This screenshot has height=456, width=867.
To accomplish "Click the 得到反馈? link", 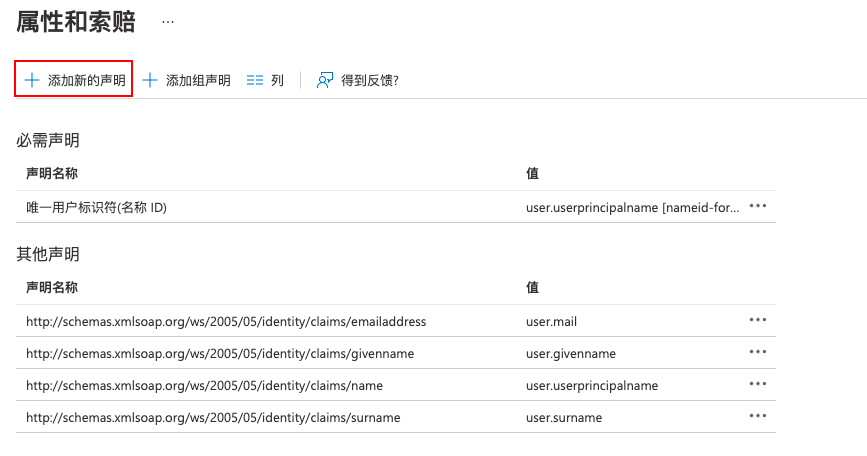I will point(369,81).
